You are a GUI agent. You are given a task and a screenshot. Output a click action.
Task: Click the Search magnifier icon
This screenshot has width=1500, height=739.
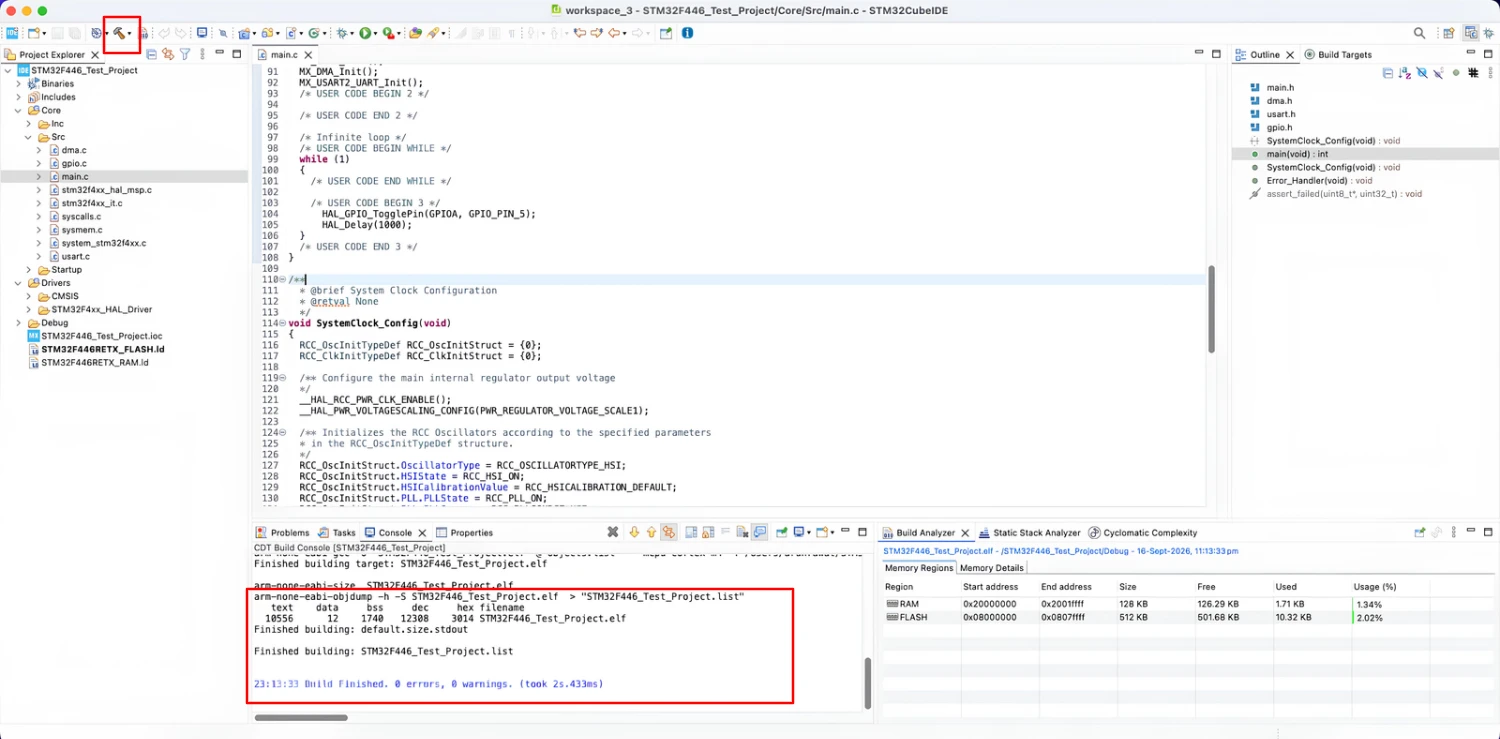coord(1419,33)
